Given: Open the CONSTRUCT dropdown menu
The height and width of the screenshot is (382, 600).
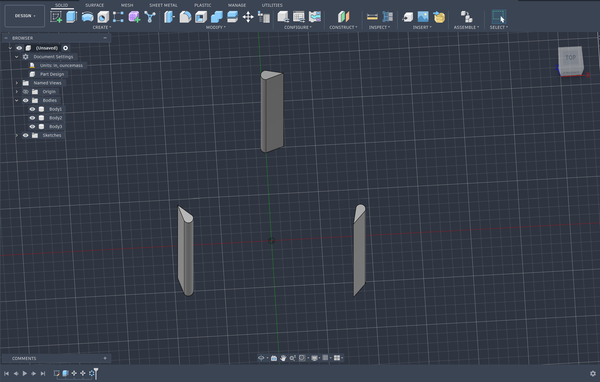Looking at the screenshot, I should tap(343, 28).
